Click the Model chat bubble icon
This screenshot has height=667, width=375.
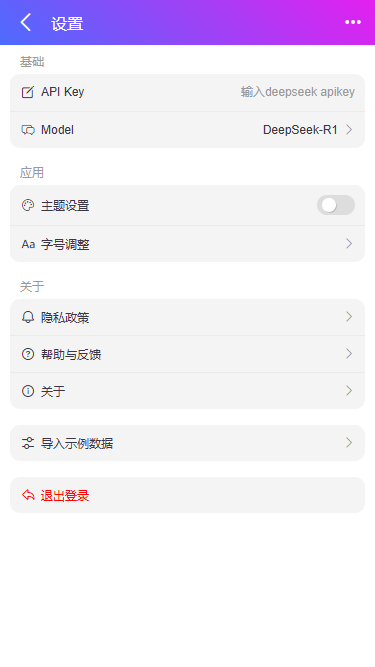coord(28,130)
